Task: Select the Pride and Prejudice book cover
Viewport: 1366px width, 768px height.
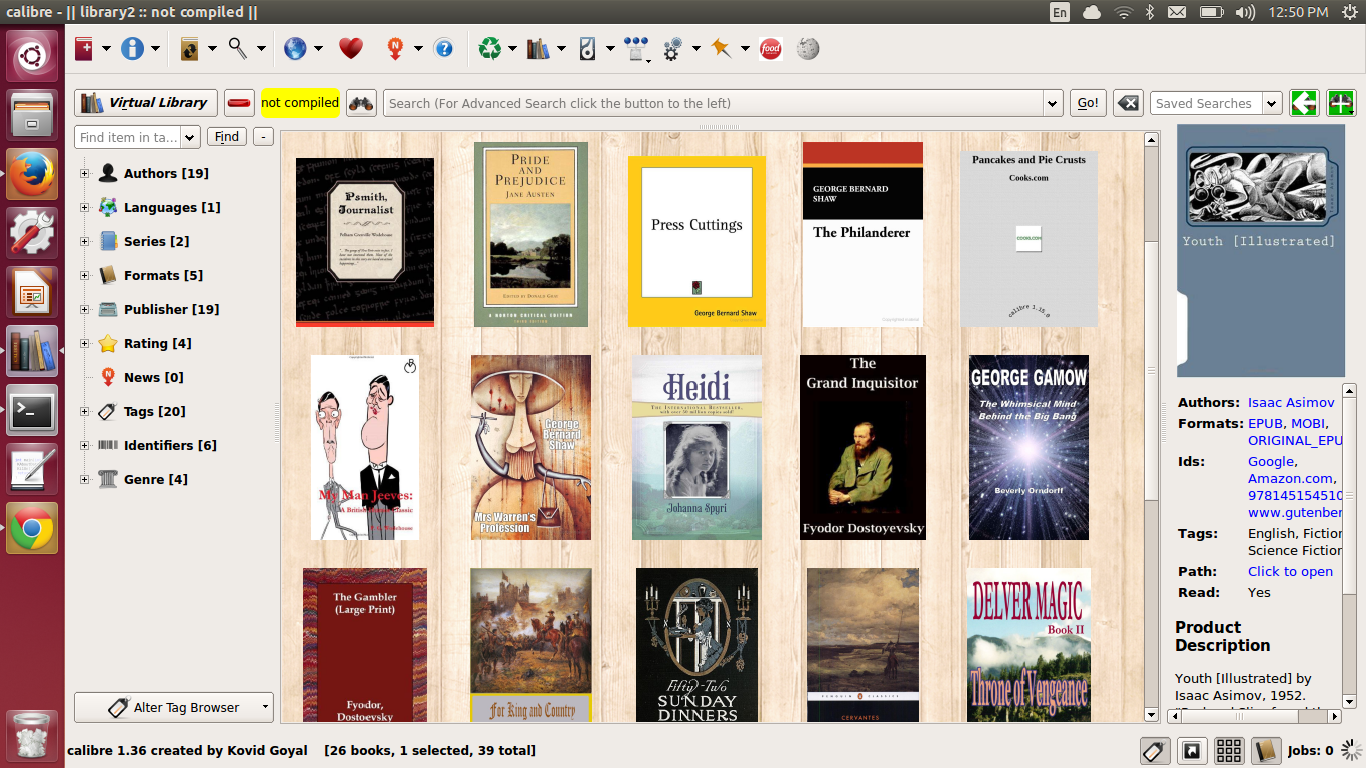Action: (531, 234)
